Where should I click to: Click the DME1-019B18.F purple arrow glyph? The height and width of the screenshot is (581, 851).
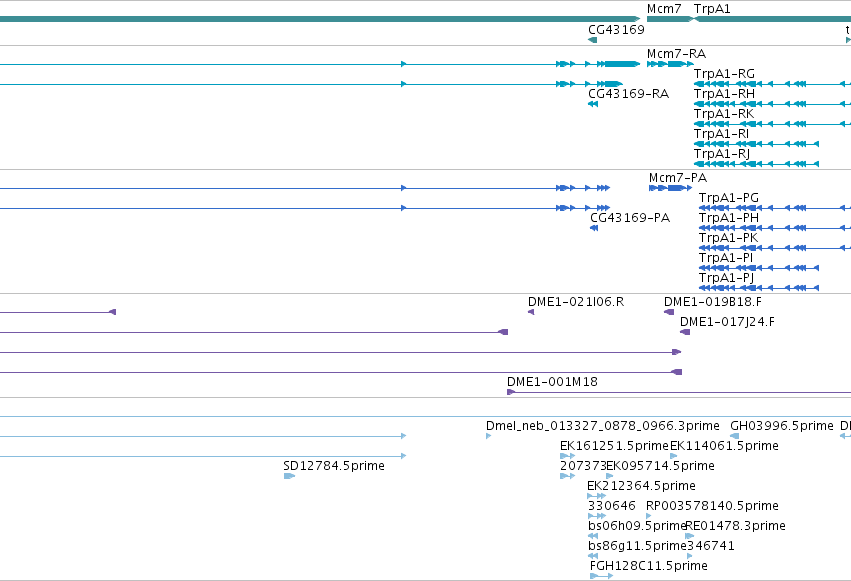(x=669, y=312)
